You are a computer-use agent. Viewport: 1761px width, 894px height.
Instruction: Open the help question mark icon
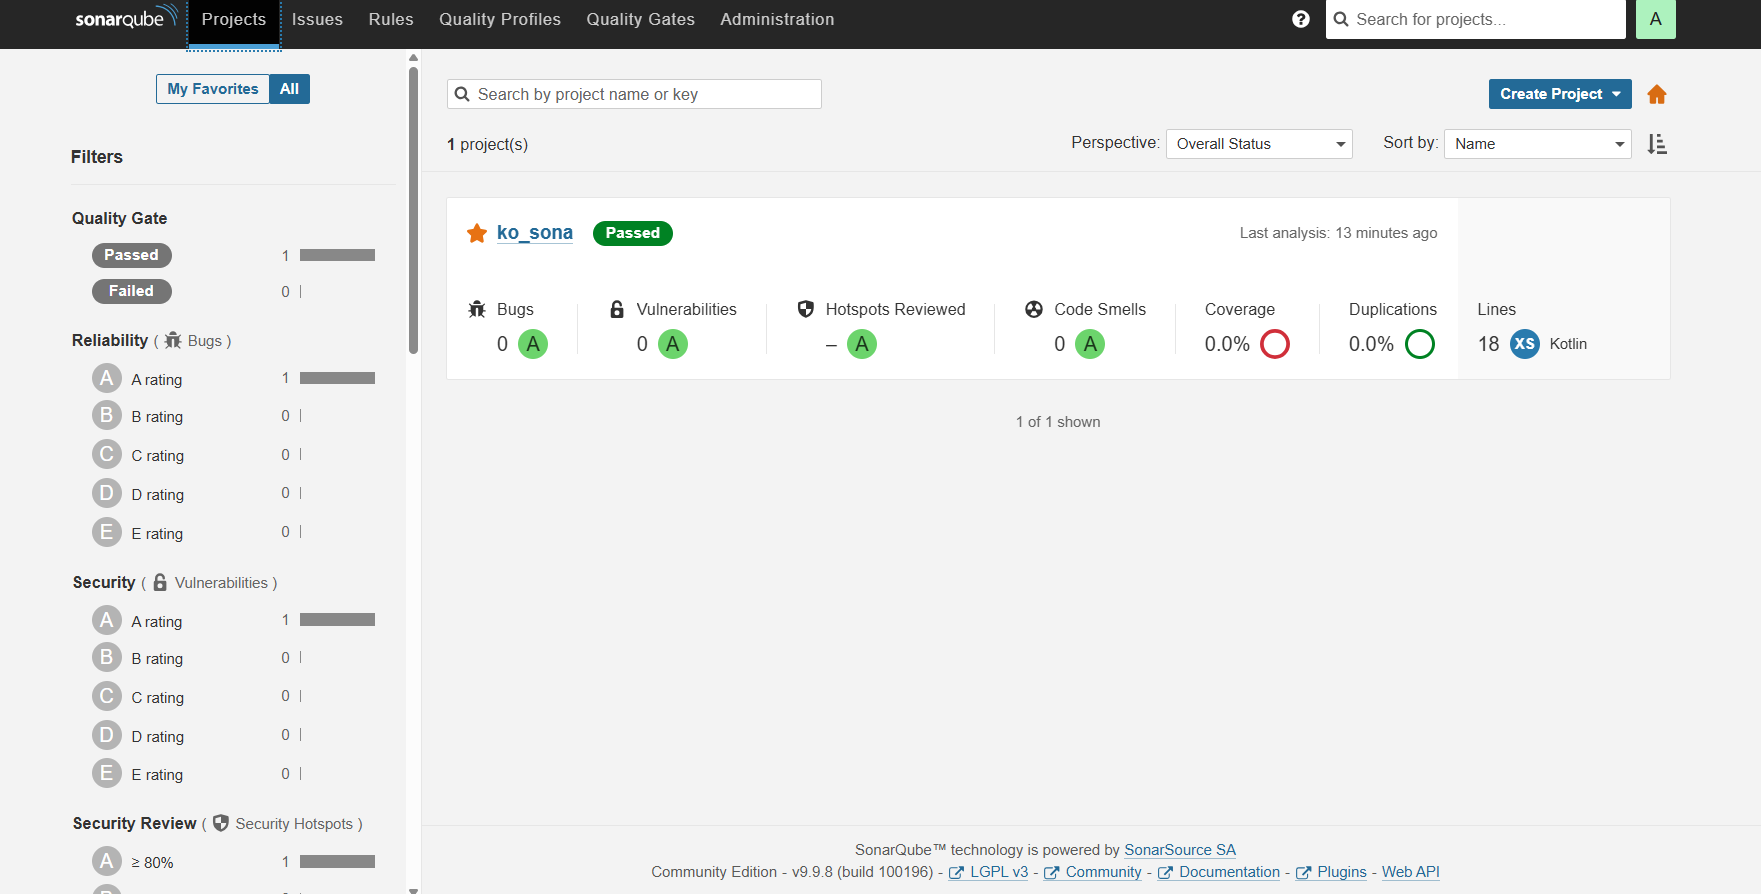(1300, 19)
